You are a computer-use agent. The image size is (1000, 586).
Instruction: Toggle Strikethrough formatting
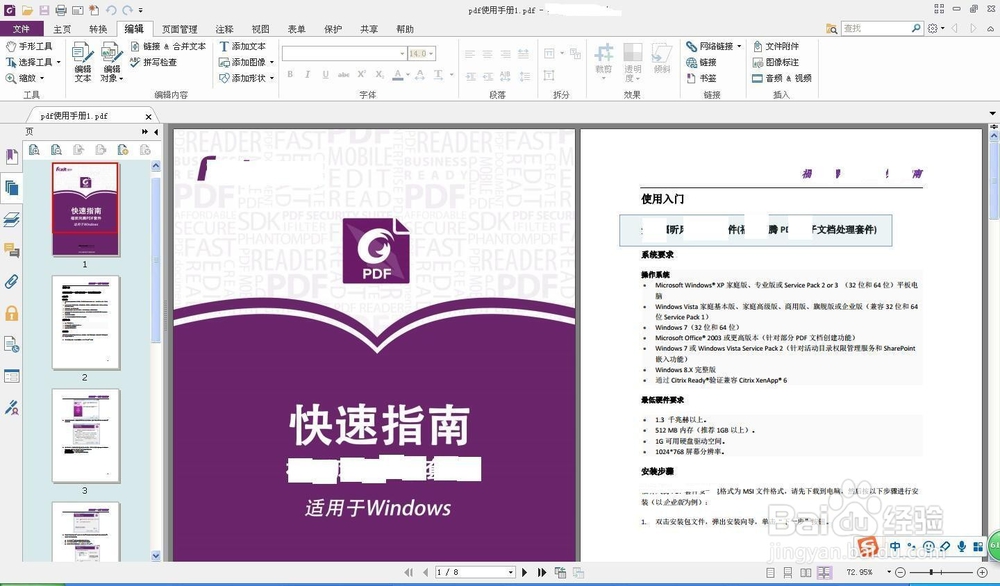[x=343, y=75]
